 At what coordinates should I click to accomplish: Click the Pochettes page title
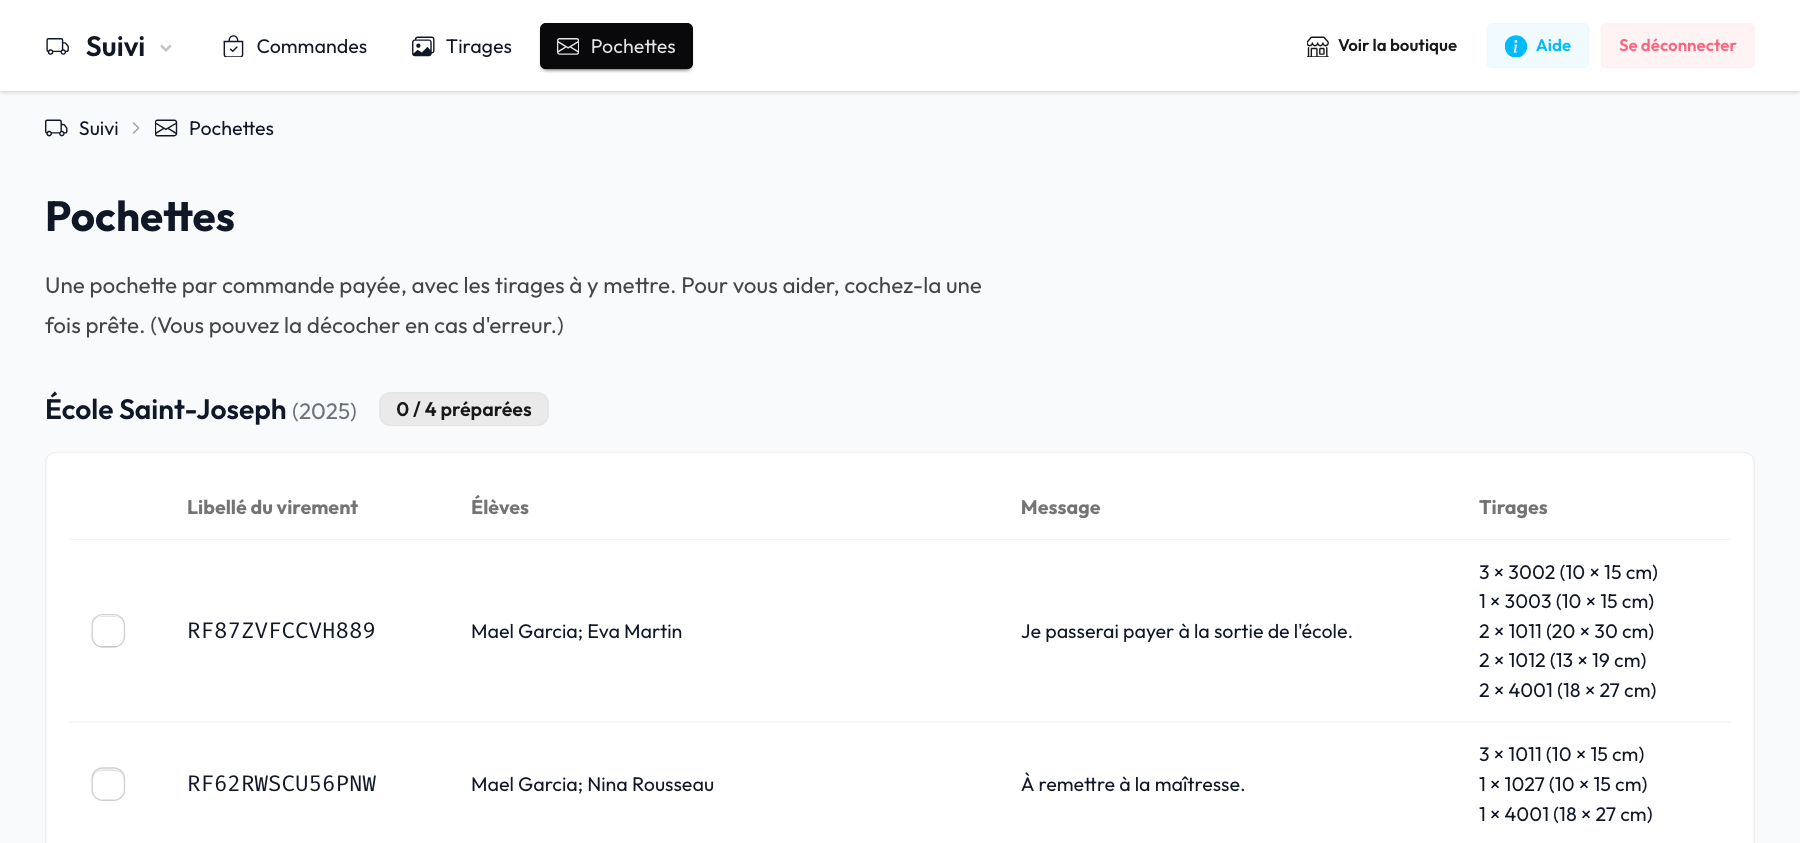coord(140,217)
